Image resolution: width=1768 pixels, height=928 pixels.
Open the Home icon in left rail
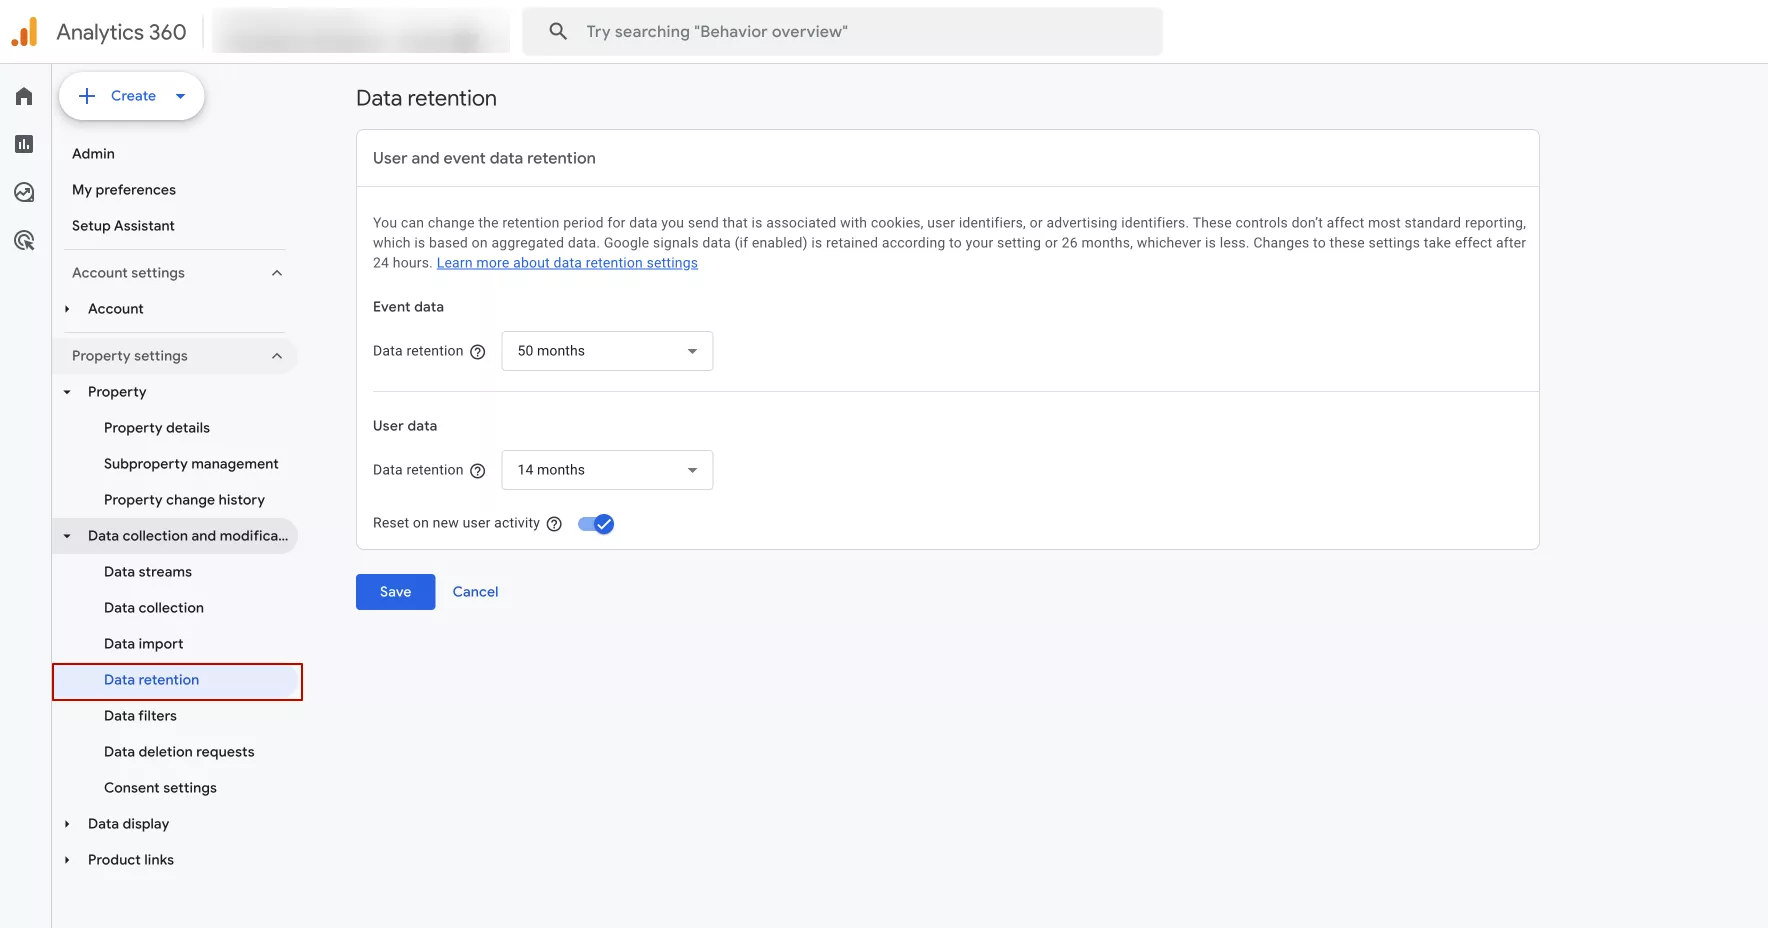(x=24, y=96)
